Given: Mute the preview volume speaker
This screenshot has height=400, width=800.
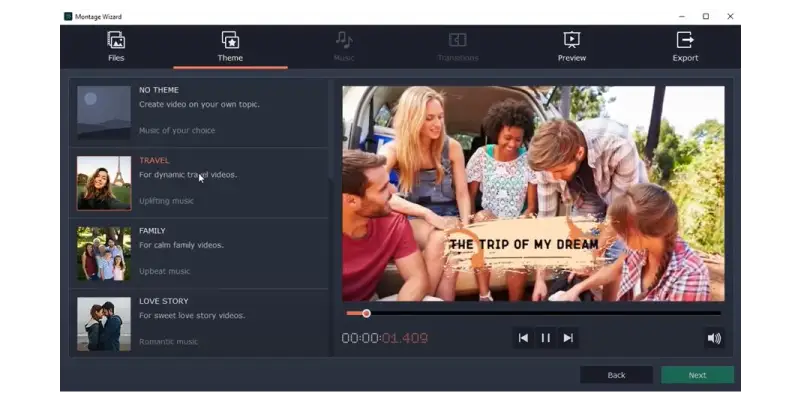Looking at the screenshot, I should pyautogui.click(x=714, y=338).
